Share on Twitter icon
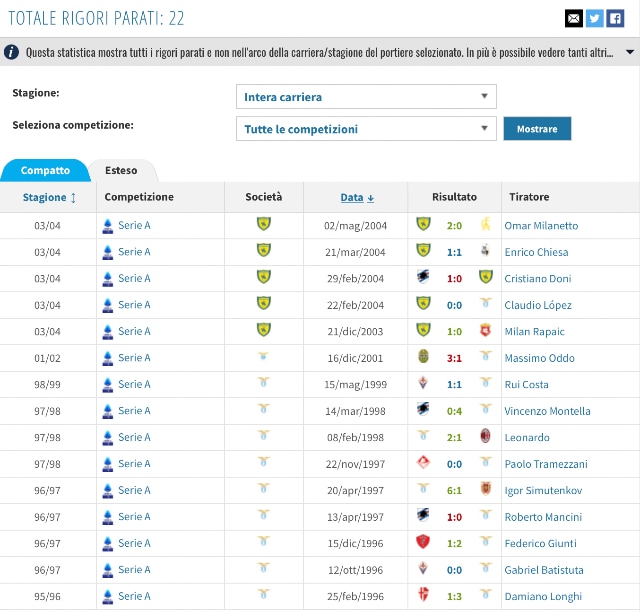 [594, 18]
